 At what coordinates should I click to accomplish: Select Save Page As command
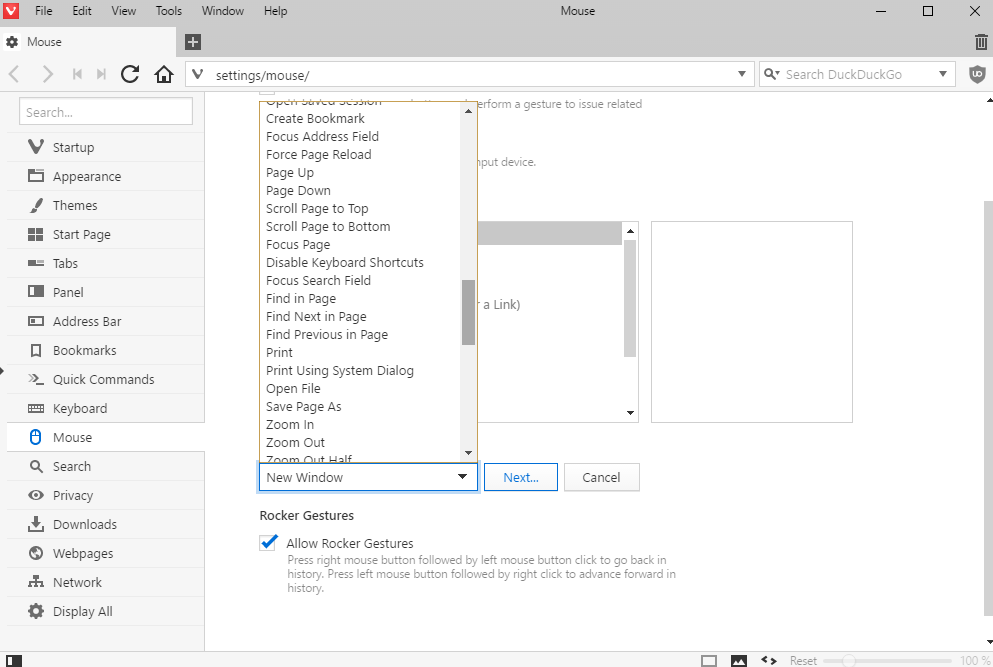(x=360, y=407)
